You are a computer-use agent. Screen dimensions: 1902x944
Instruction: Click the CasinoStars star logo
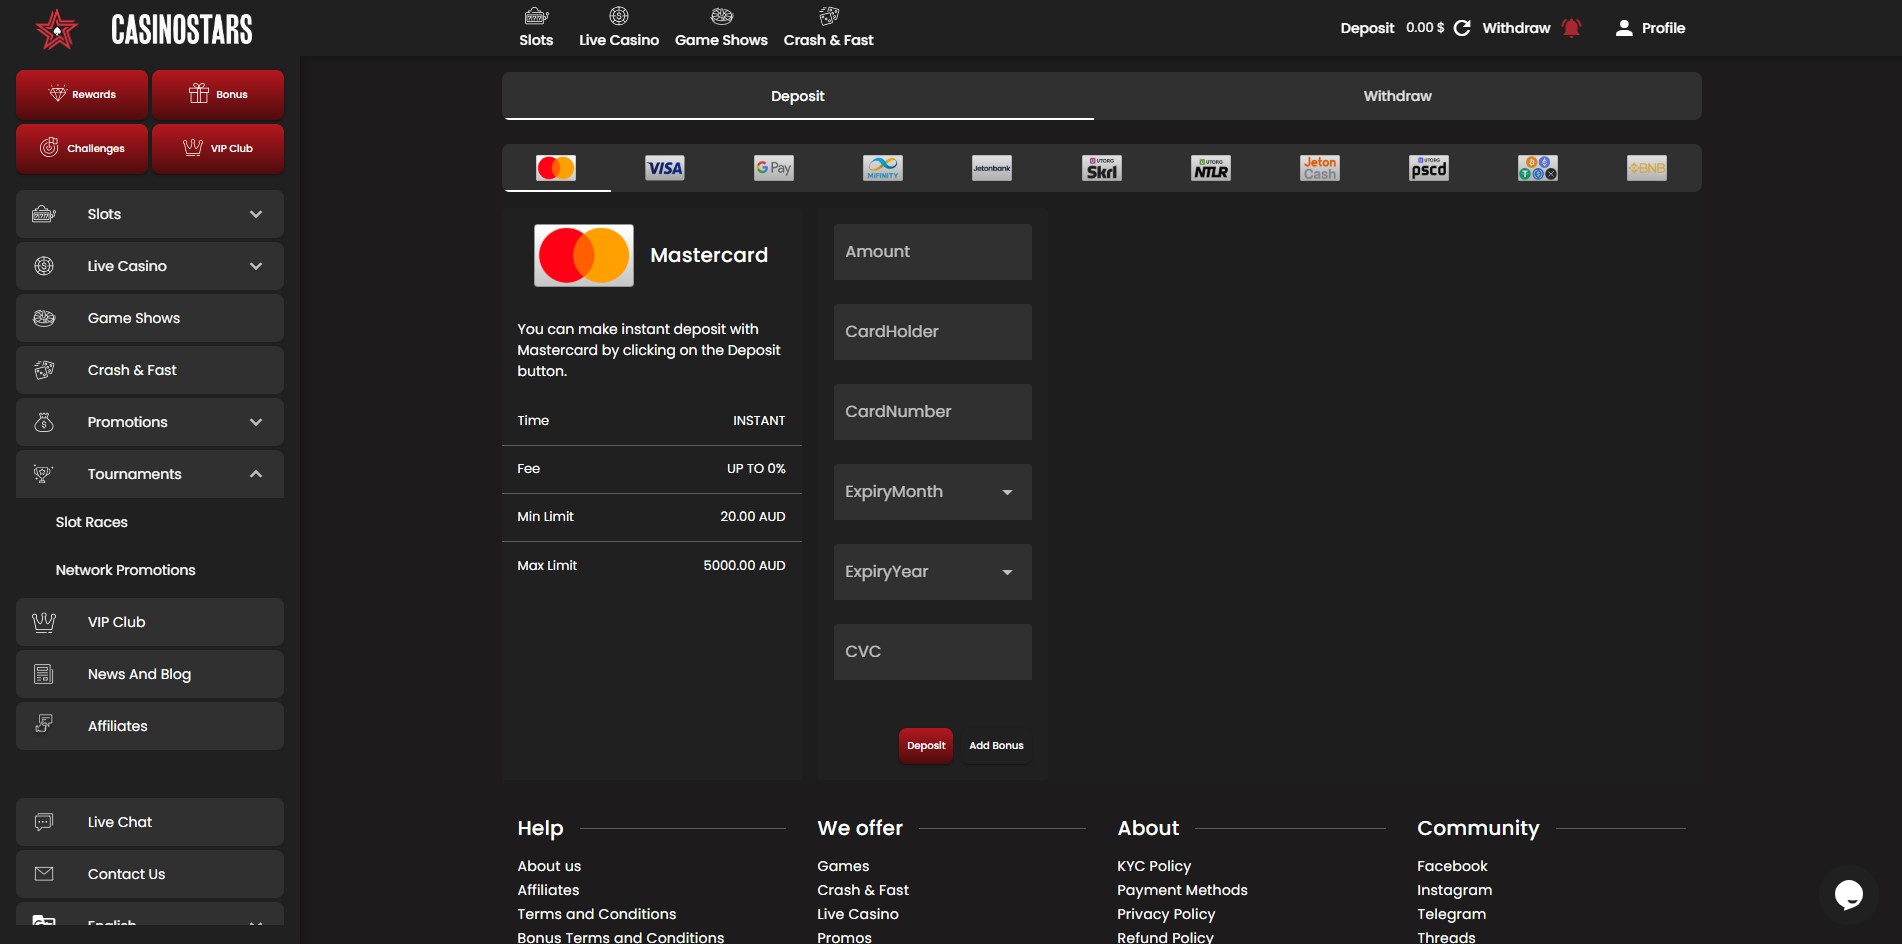pos(57,29)
